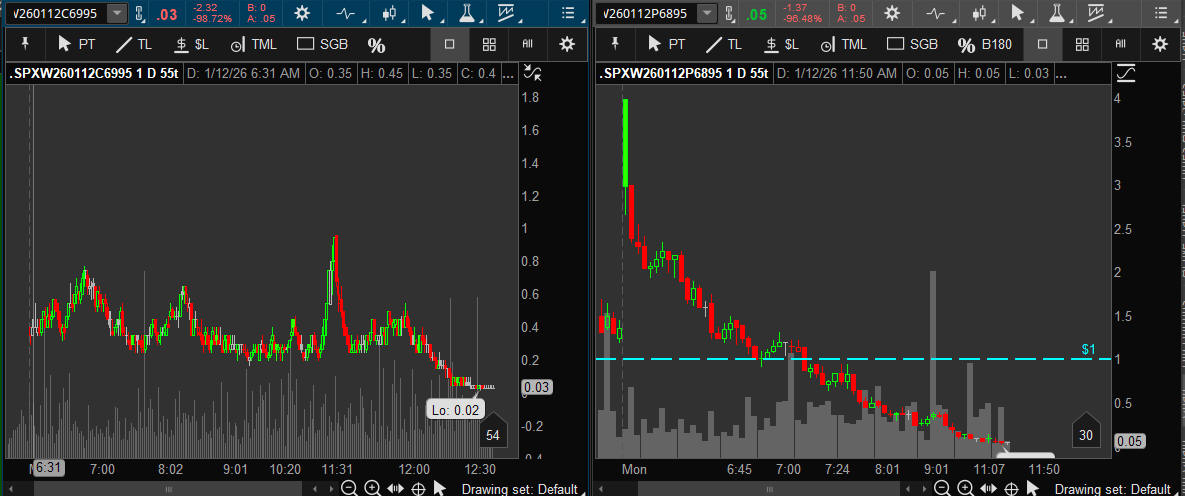Open Studies flask icon on left chart

tap(466, 13)
